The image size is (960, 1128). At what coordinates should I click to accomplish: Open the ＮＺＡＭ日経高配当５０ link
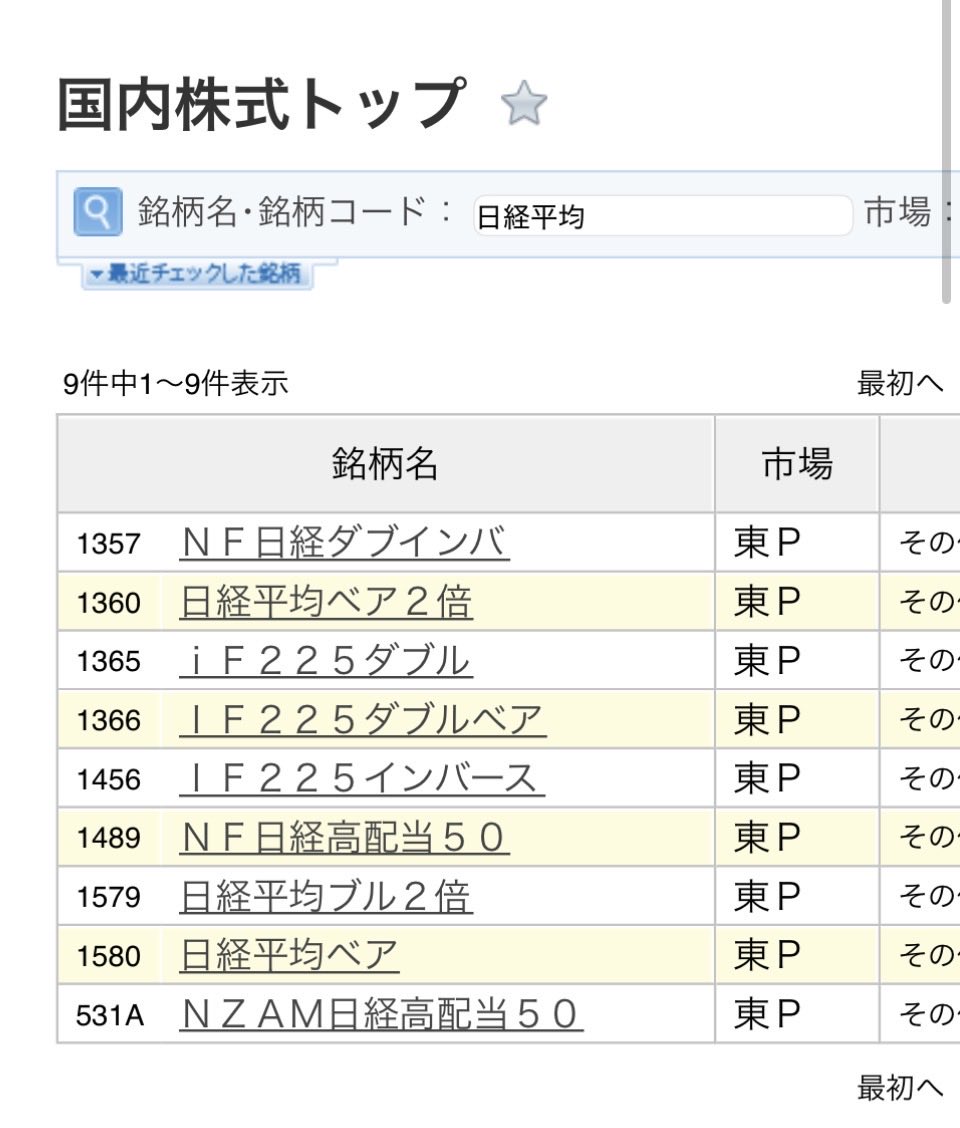[x=381, y=1014]
